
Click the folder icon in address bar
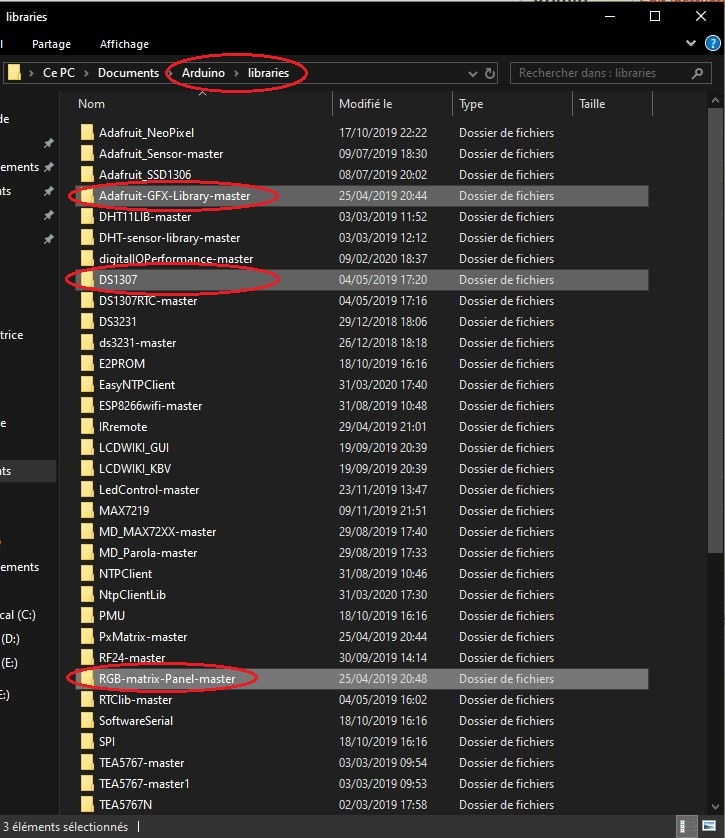pos(14,72)
